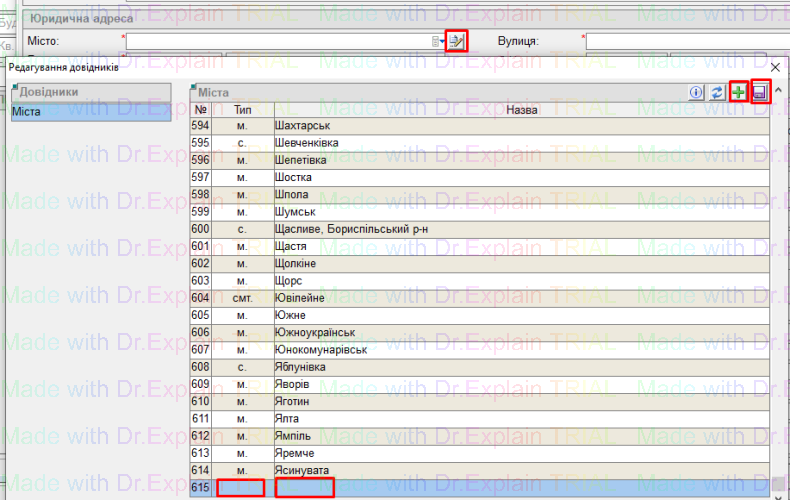Open the edit directory icon beside Місто
The height and width of the screenshot is (500, 790).
[x=457, y=41]
